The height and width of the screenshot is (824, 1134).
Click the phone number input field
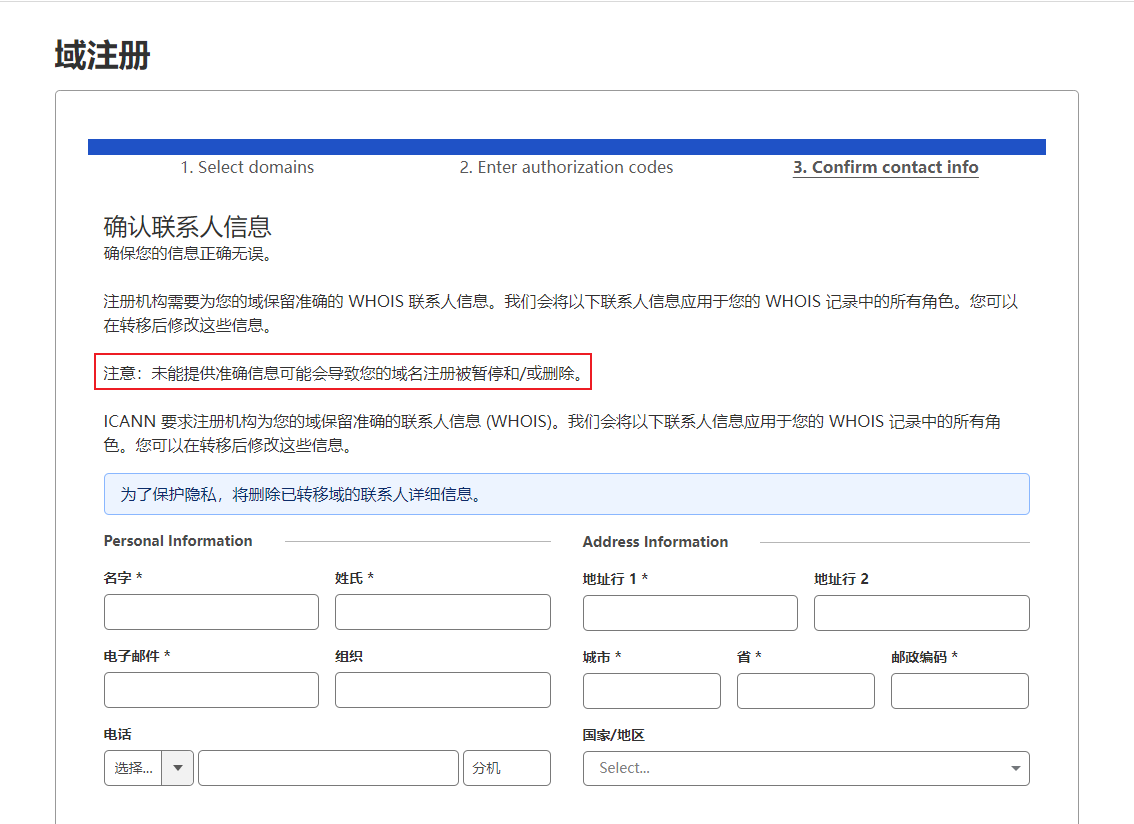click(328, 768)
